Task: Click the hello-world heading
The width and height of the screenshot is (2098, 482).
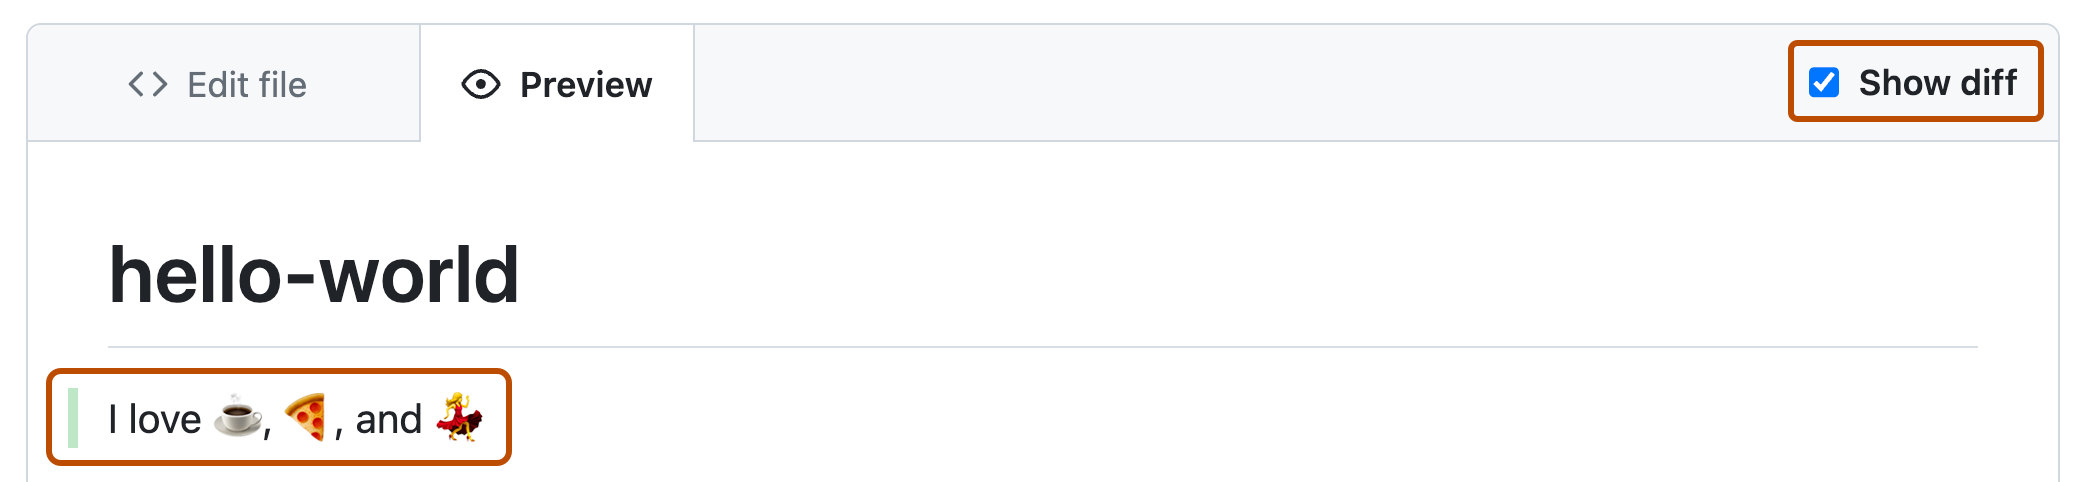Action: [314, 275]
